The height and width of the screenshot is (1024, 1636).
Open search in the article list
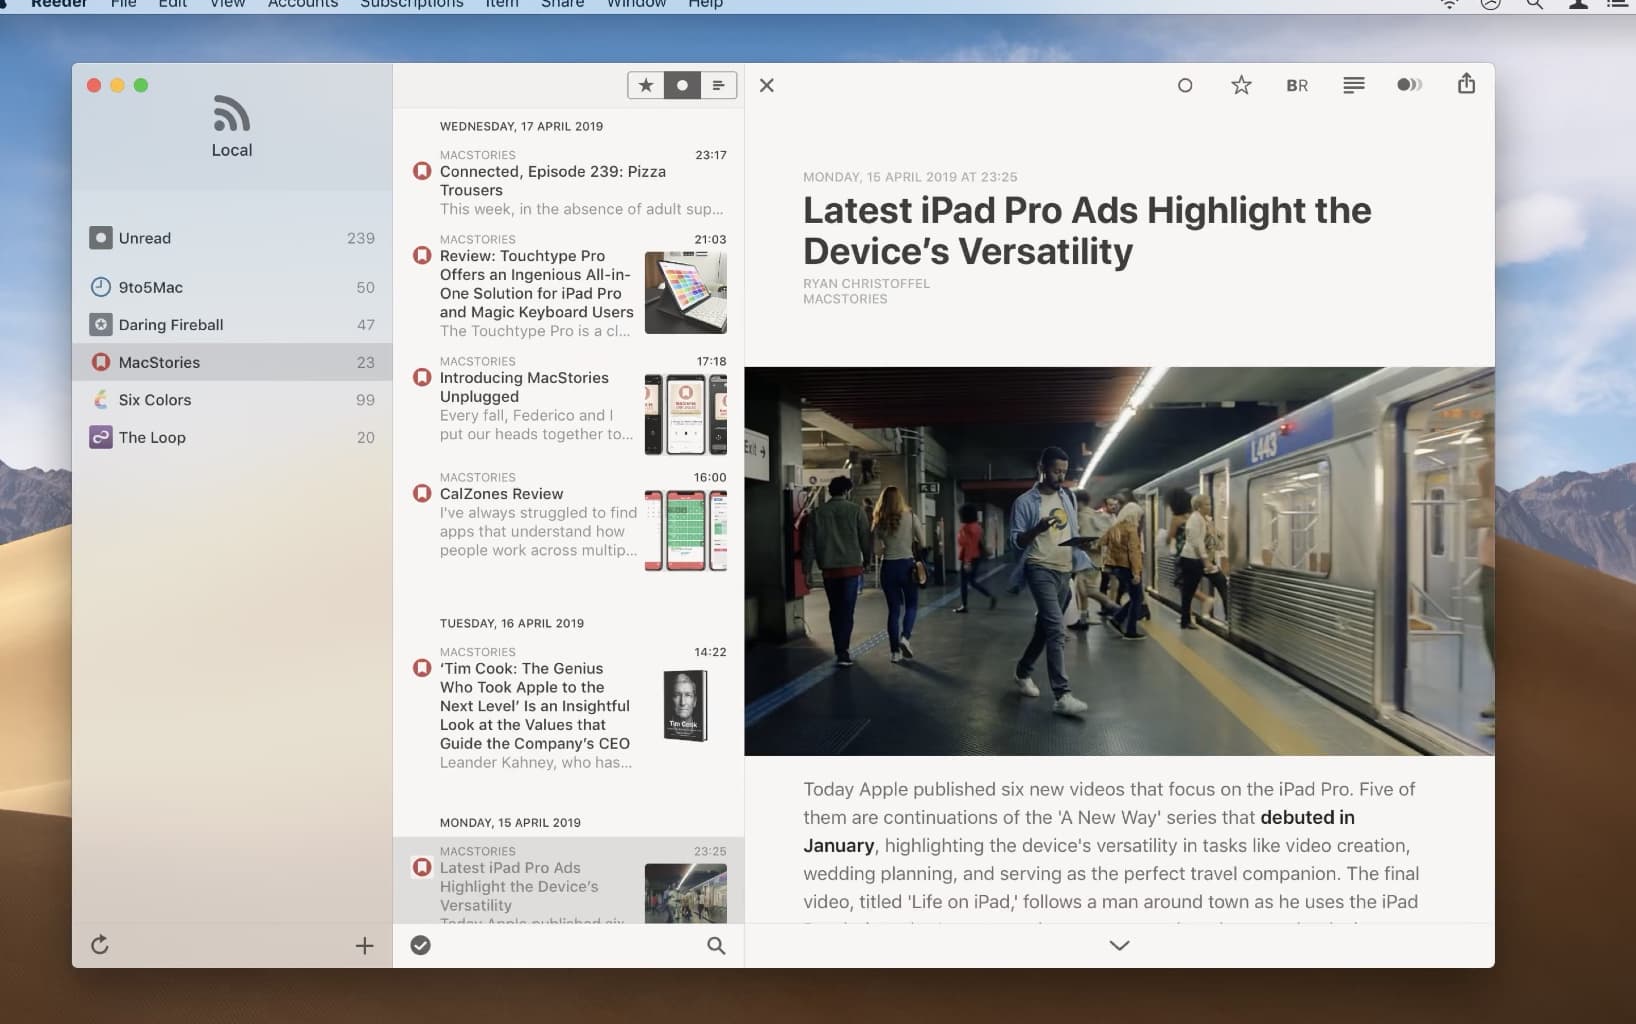point(716,945)
